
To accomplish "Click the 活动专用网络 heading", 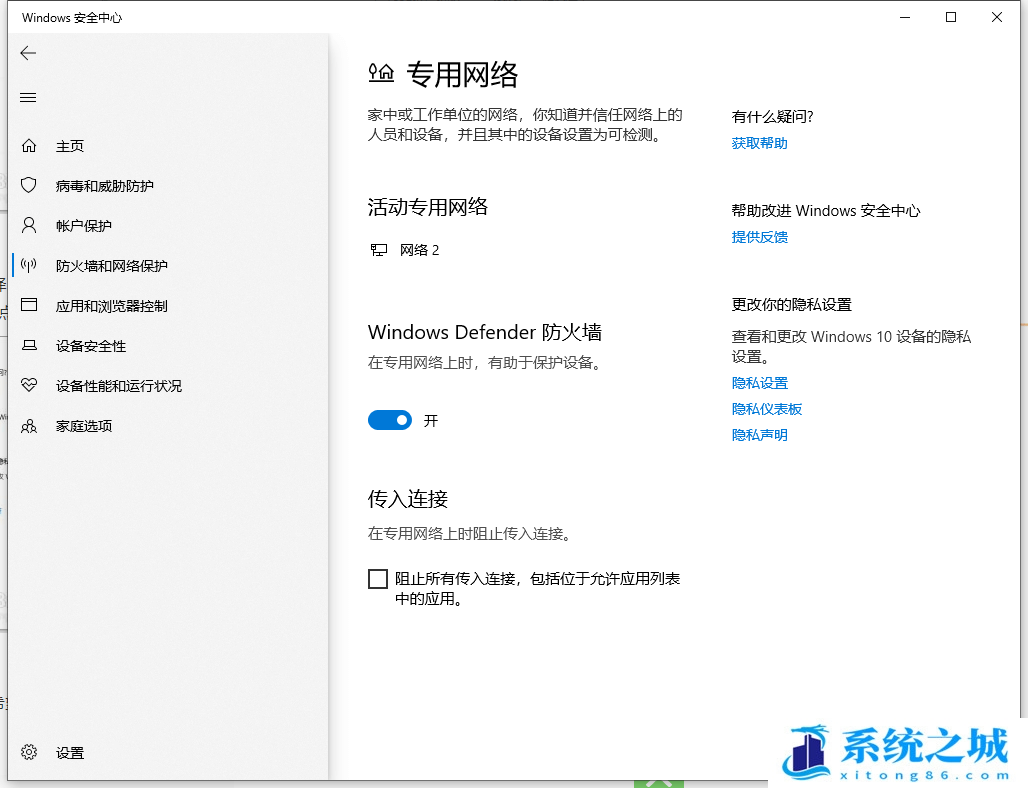I will 427,207.
